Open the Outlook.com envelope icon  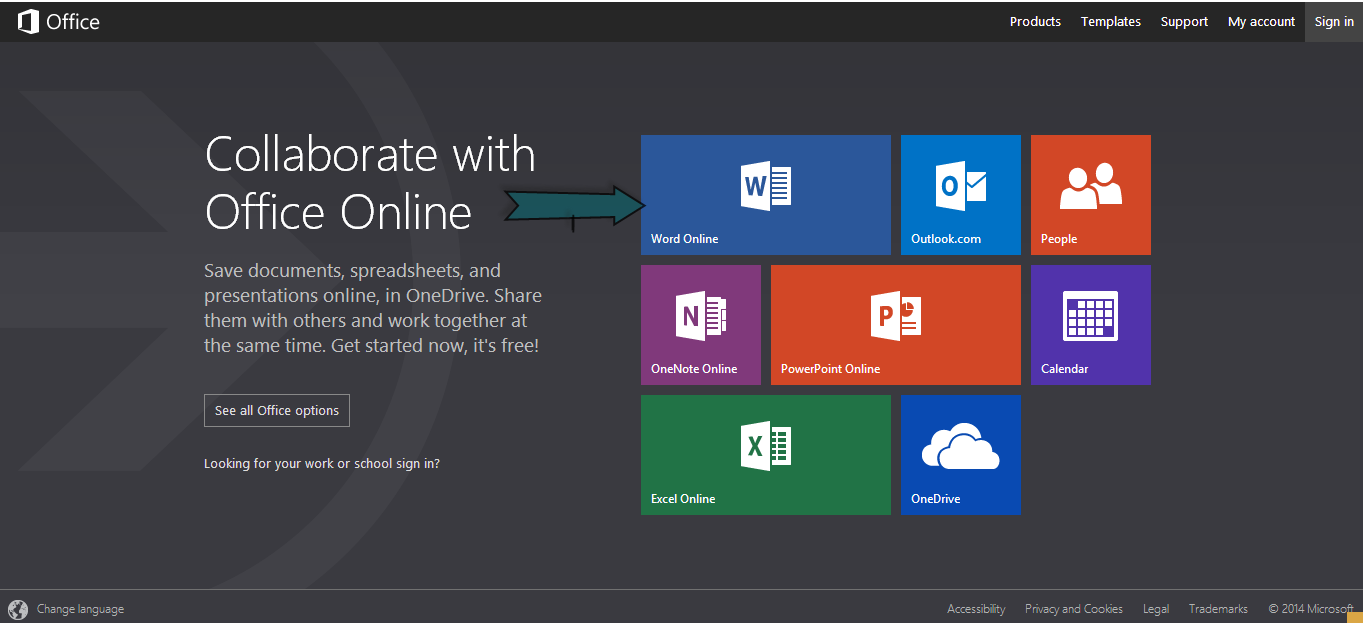961,186
